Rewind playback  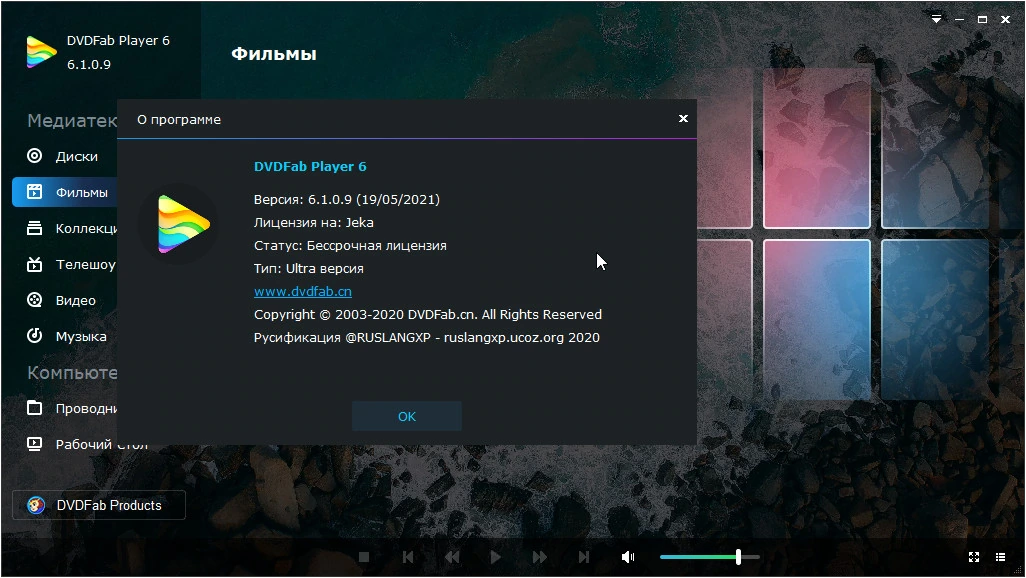(452, 557)
